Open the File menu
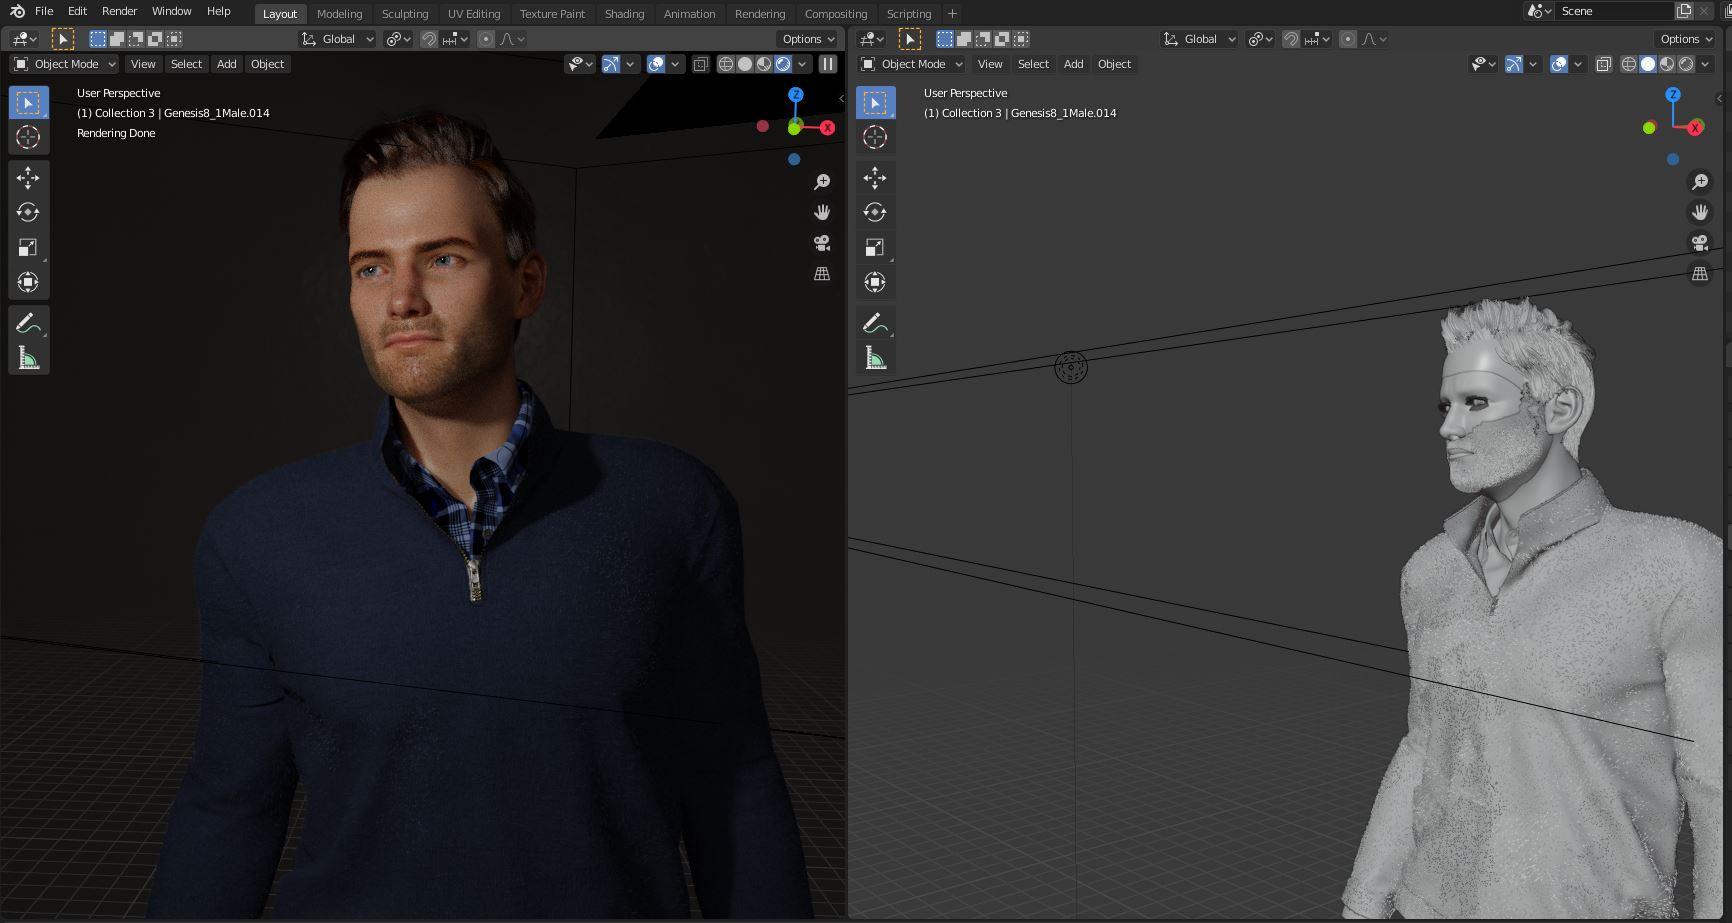Screen dimensions: 1732x923 [x=44, y=11]
